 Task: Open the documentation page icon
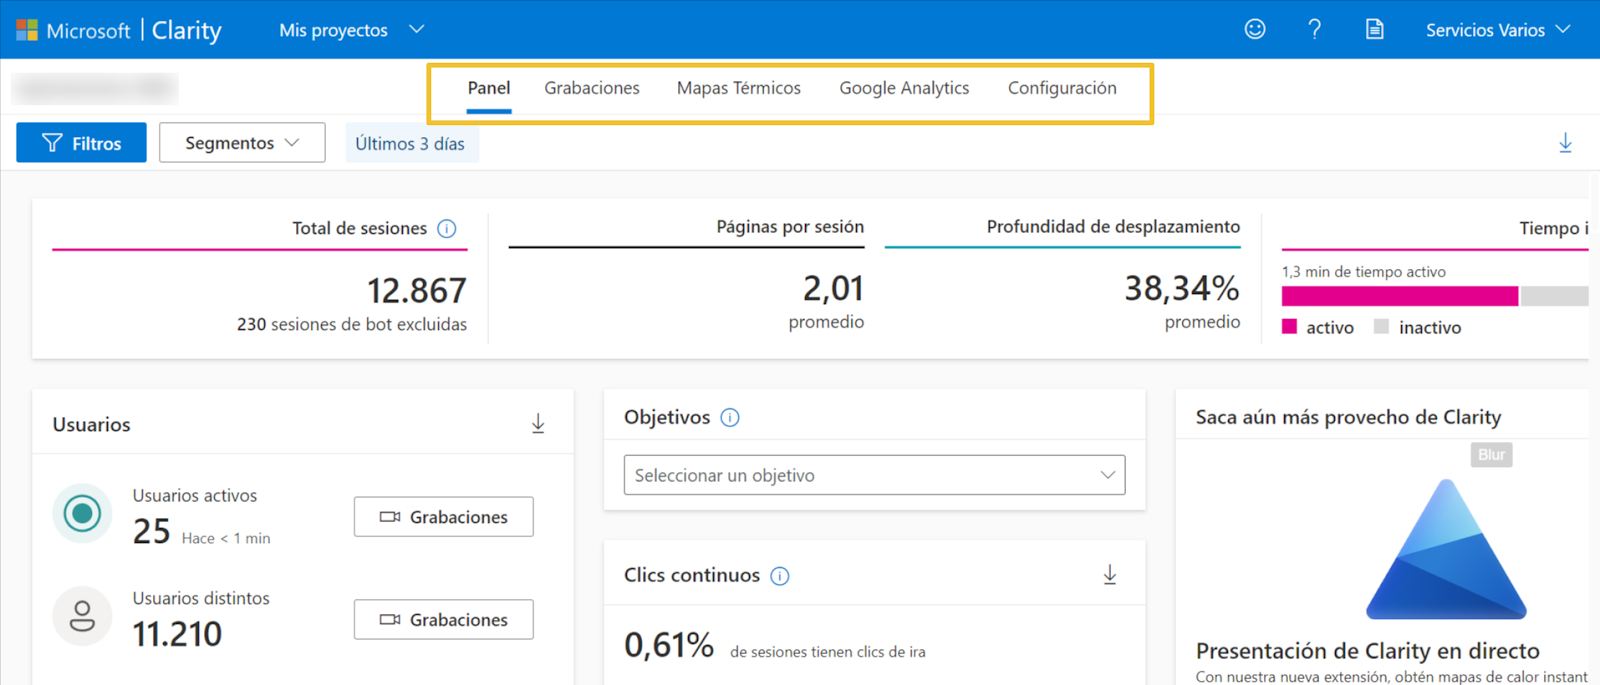pos(1375,30)
